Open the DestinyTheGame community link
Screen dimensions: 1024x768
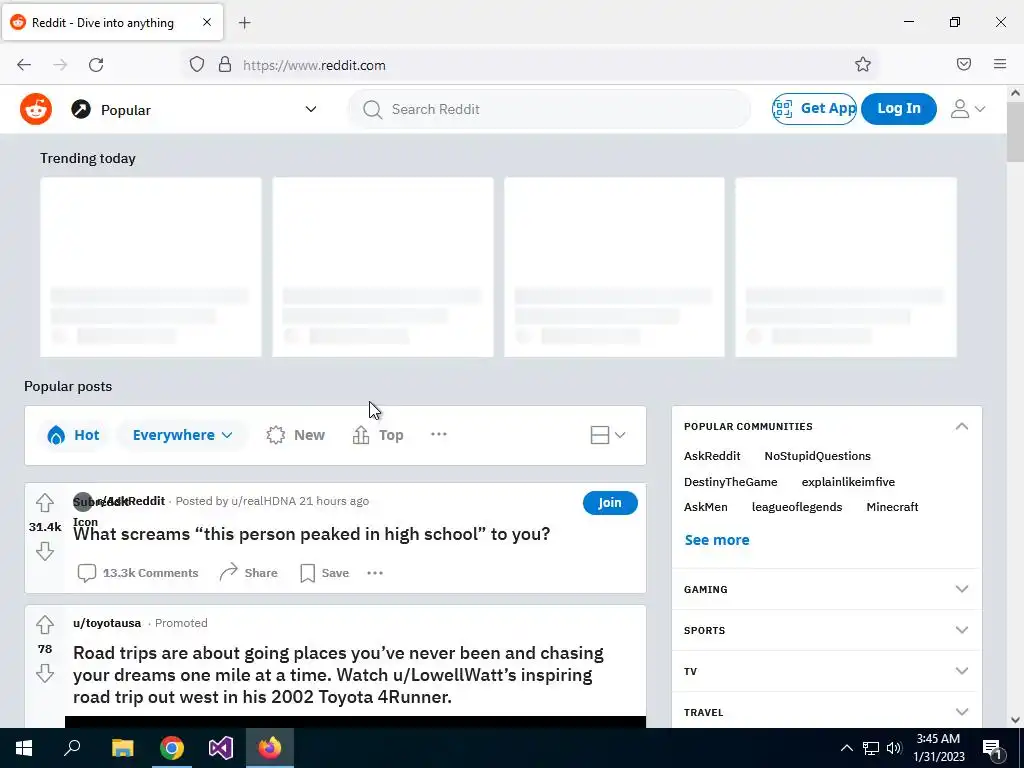pyautogui.click(x=730, y=482)
